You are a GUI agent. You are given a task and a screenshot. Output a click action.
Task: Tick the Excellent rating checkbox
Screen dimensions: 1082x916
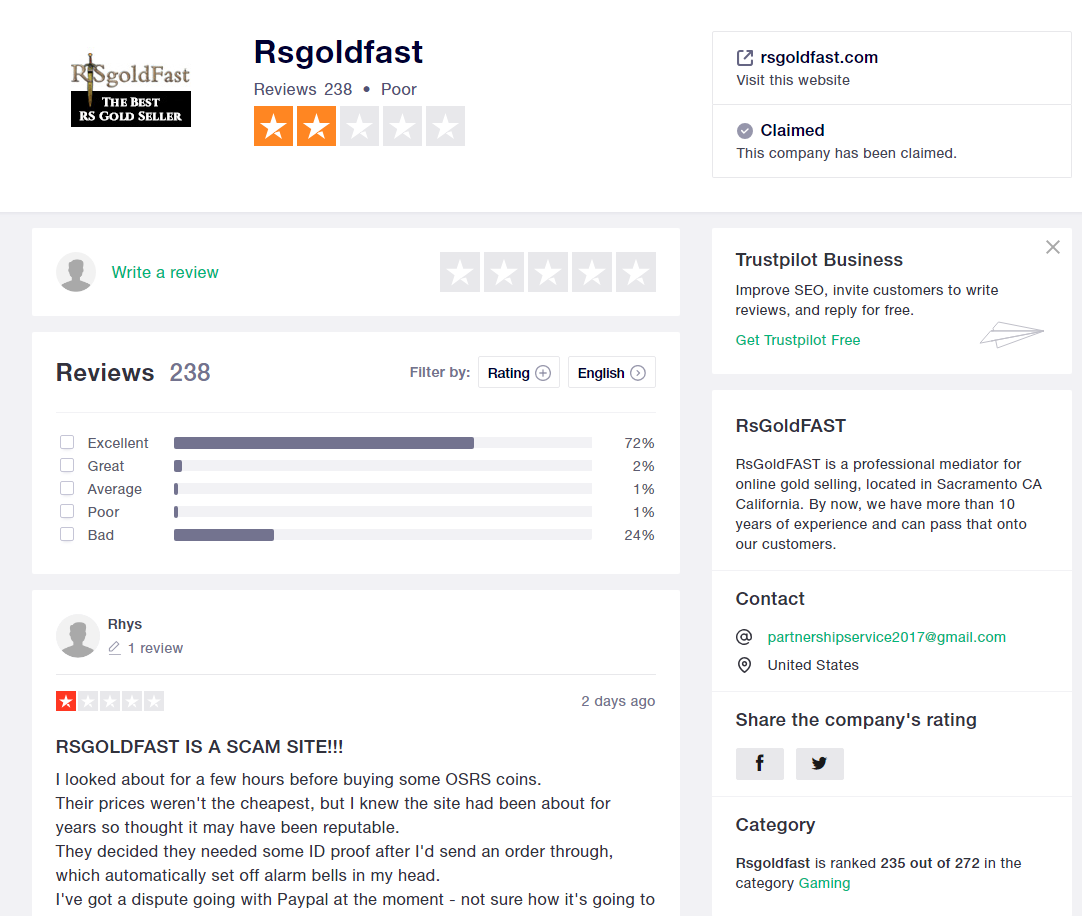[x=67, y=442]
